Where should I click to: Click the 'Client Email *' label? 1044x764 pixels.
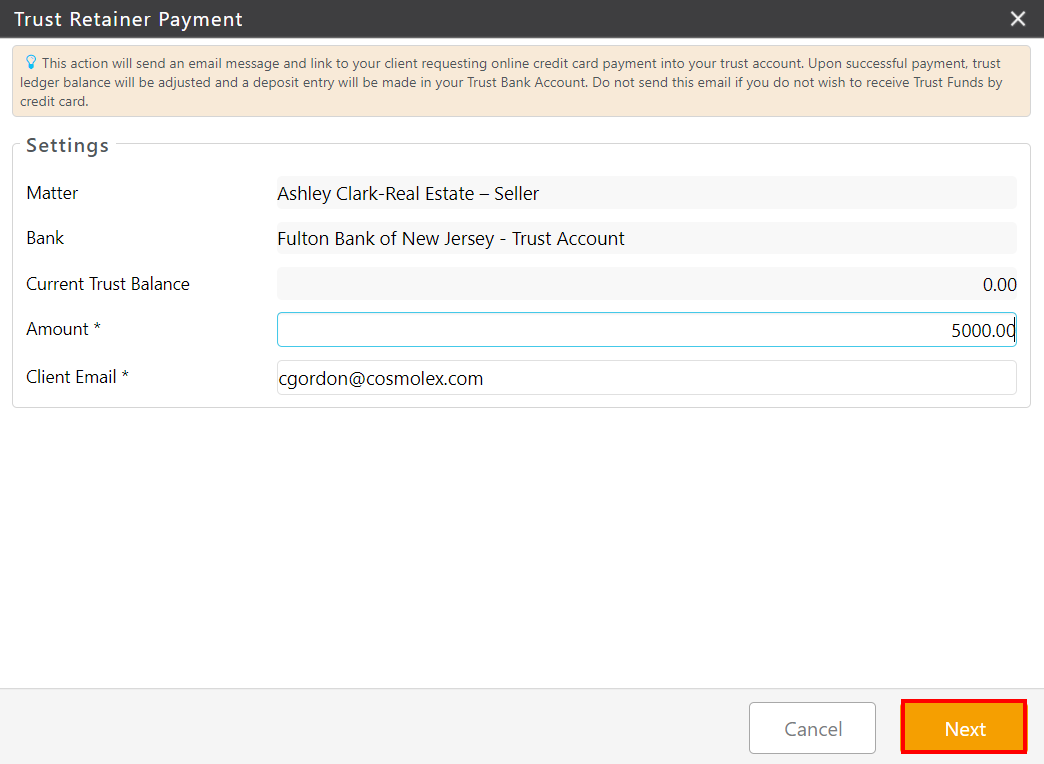click(x=77, y=377)
